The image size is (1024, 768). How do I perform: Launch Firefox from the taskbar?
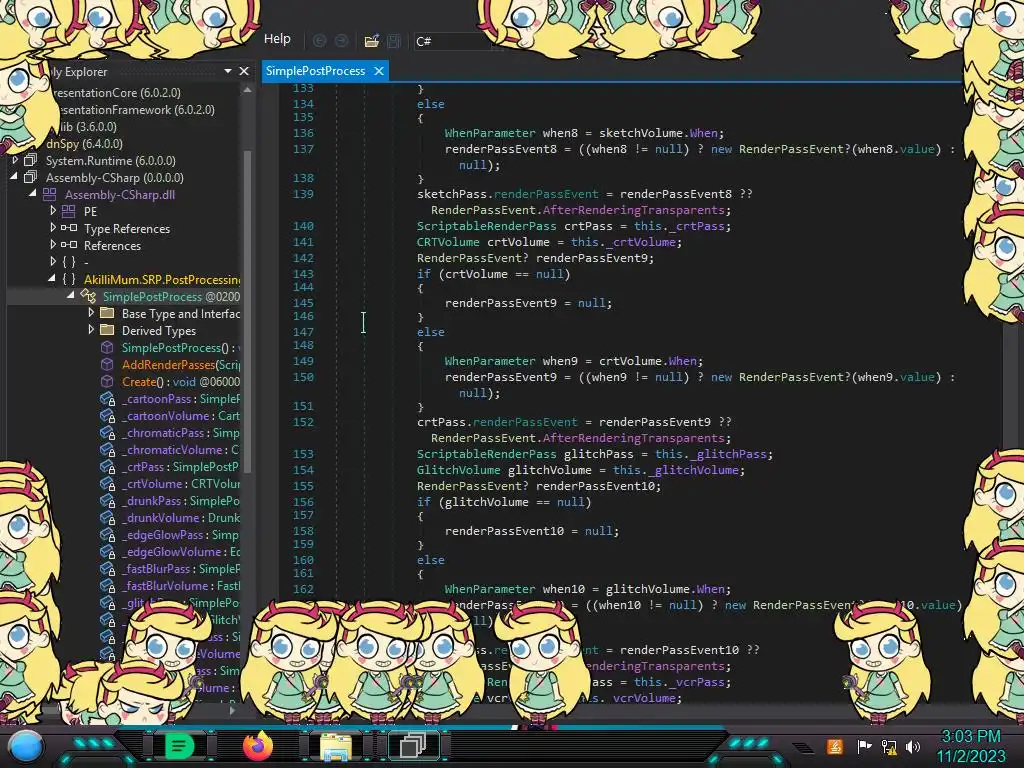257,746
